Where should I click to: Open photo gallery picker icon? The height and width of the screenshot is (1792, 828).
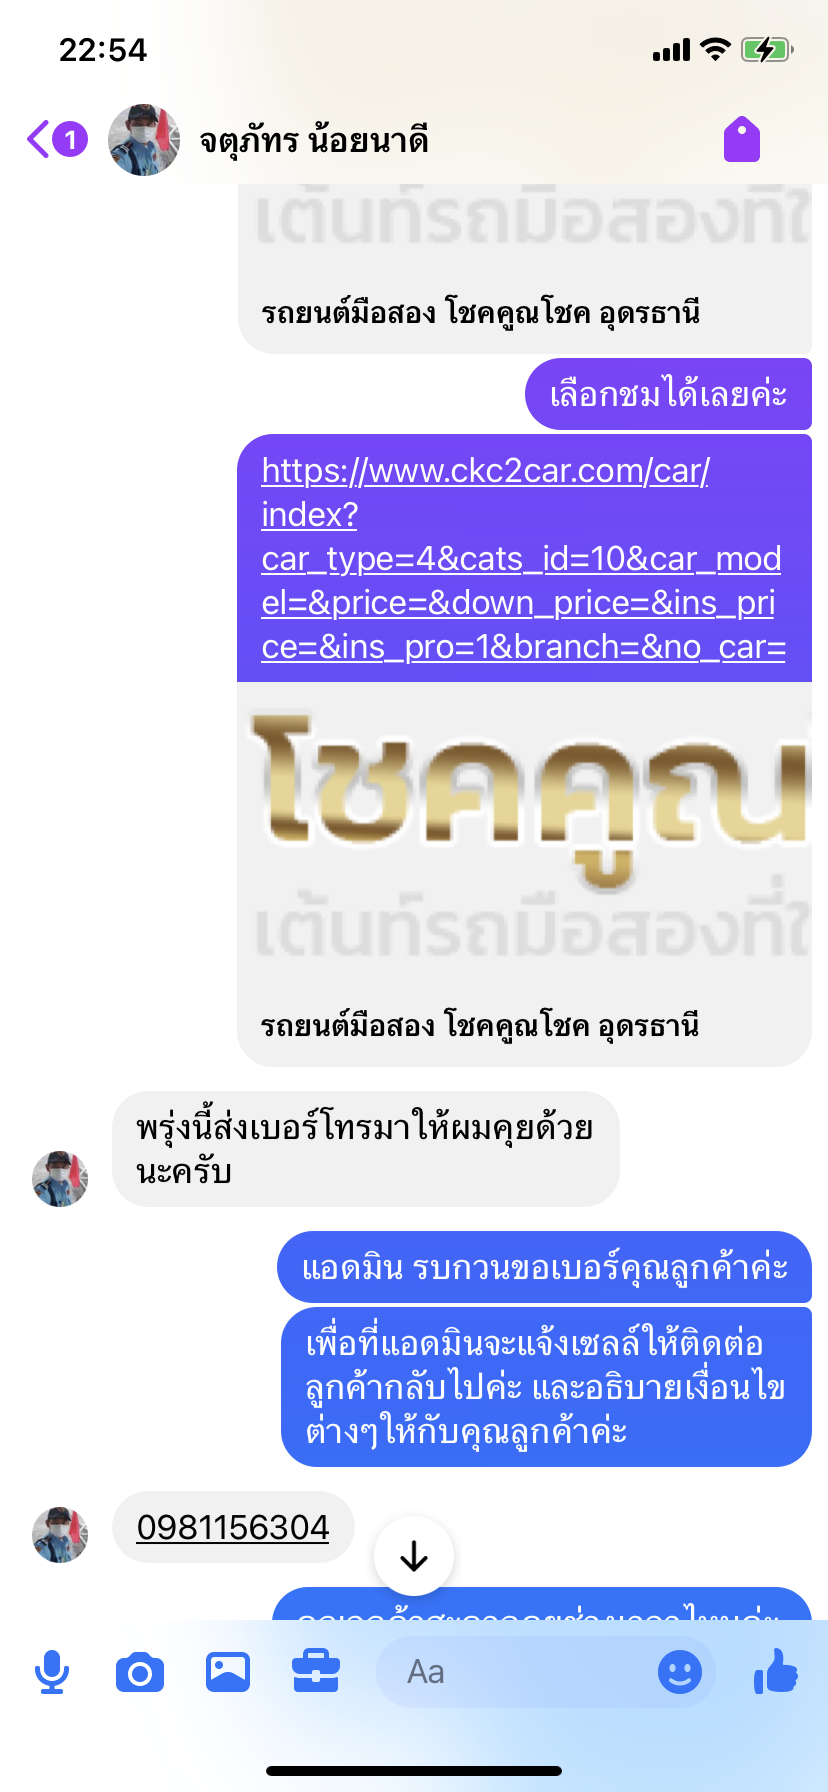[228, 1672]
